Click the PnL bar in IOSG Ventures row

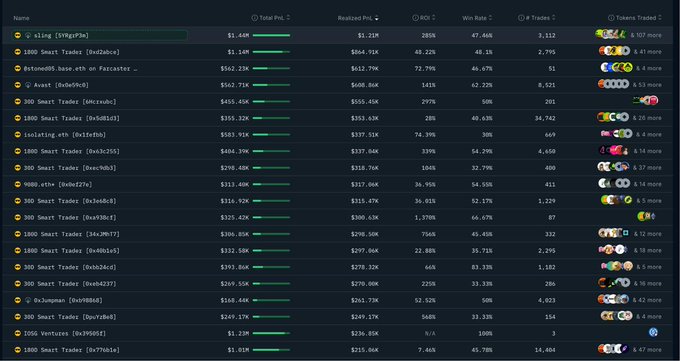pyautogui.click(x=271, y=333)
